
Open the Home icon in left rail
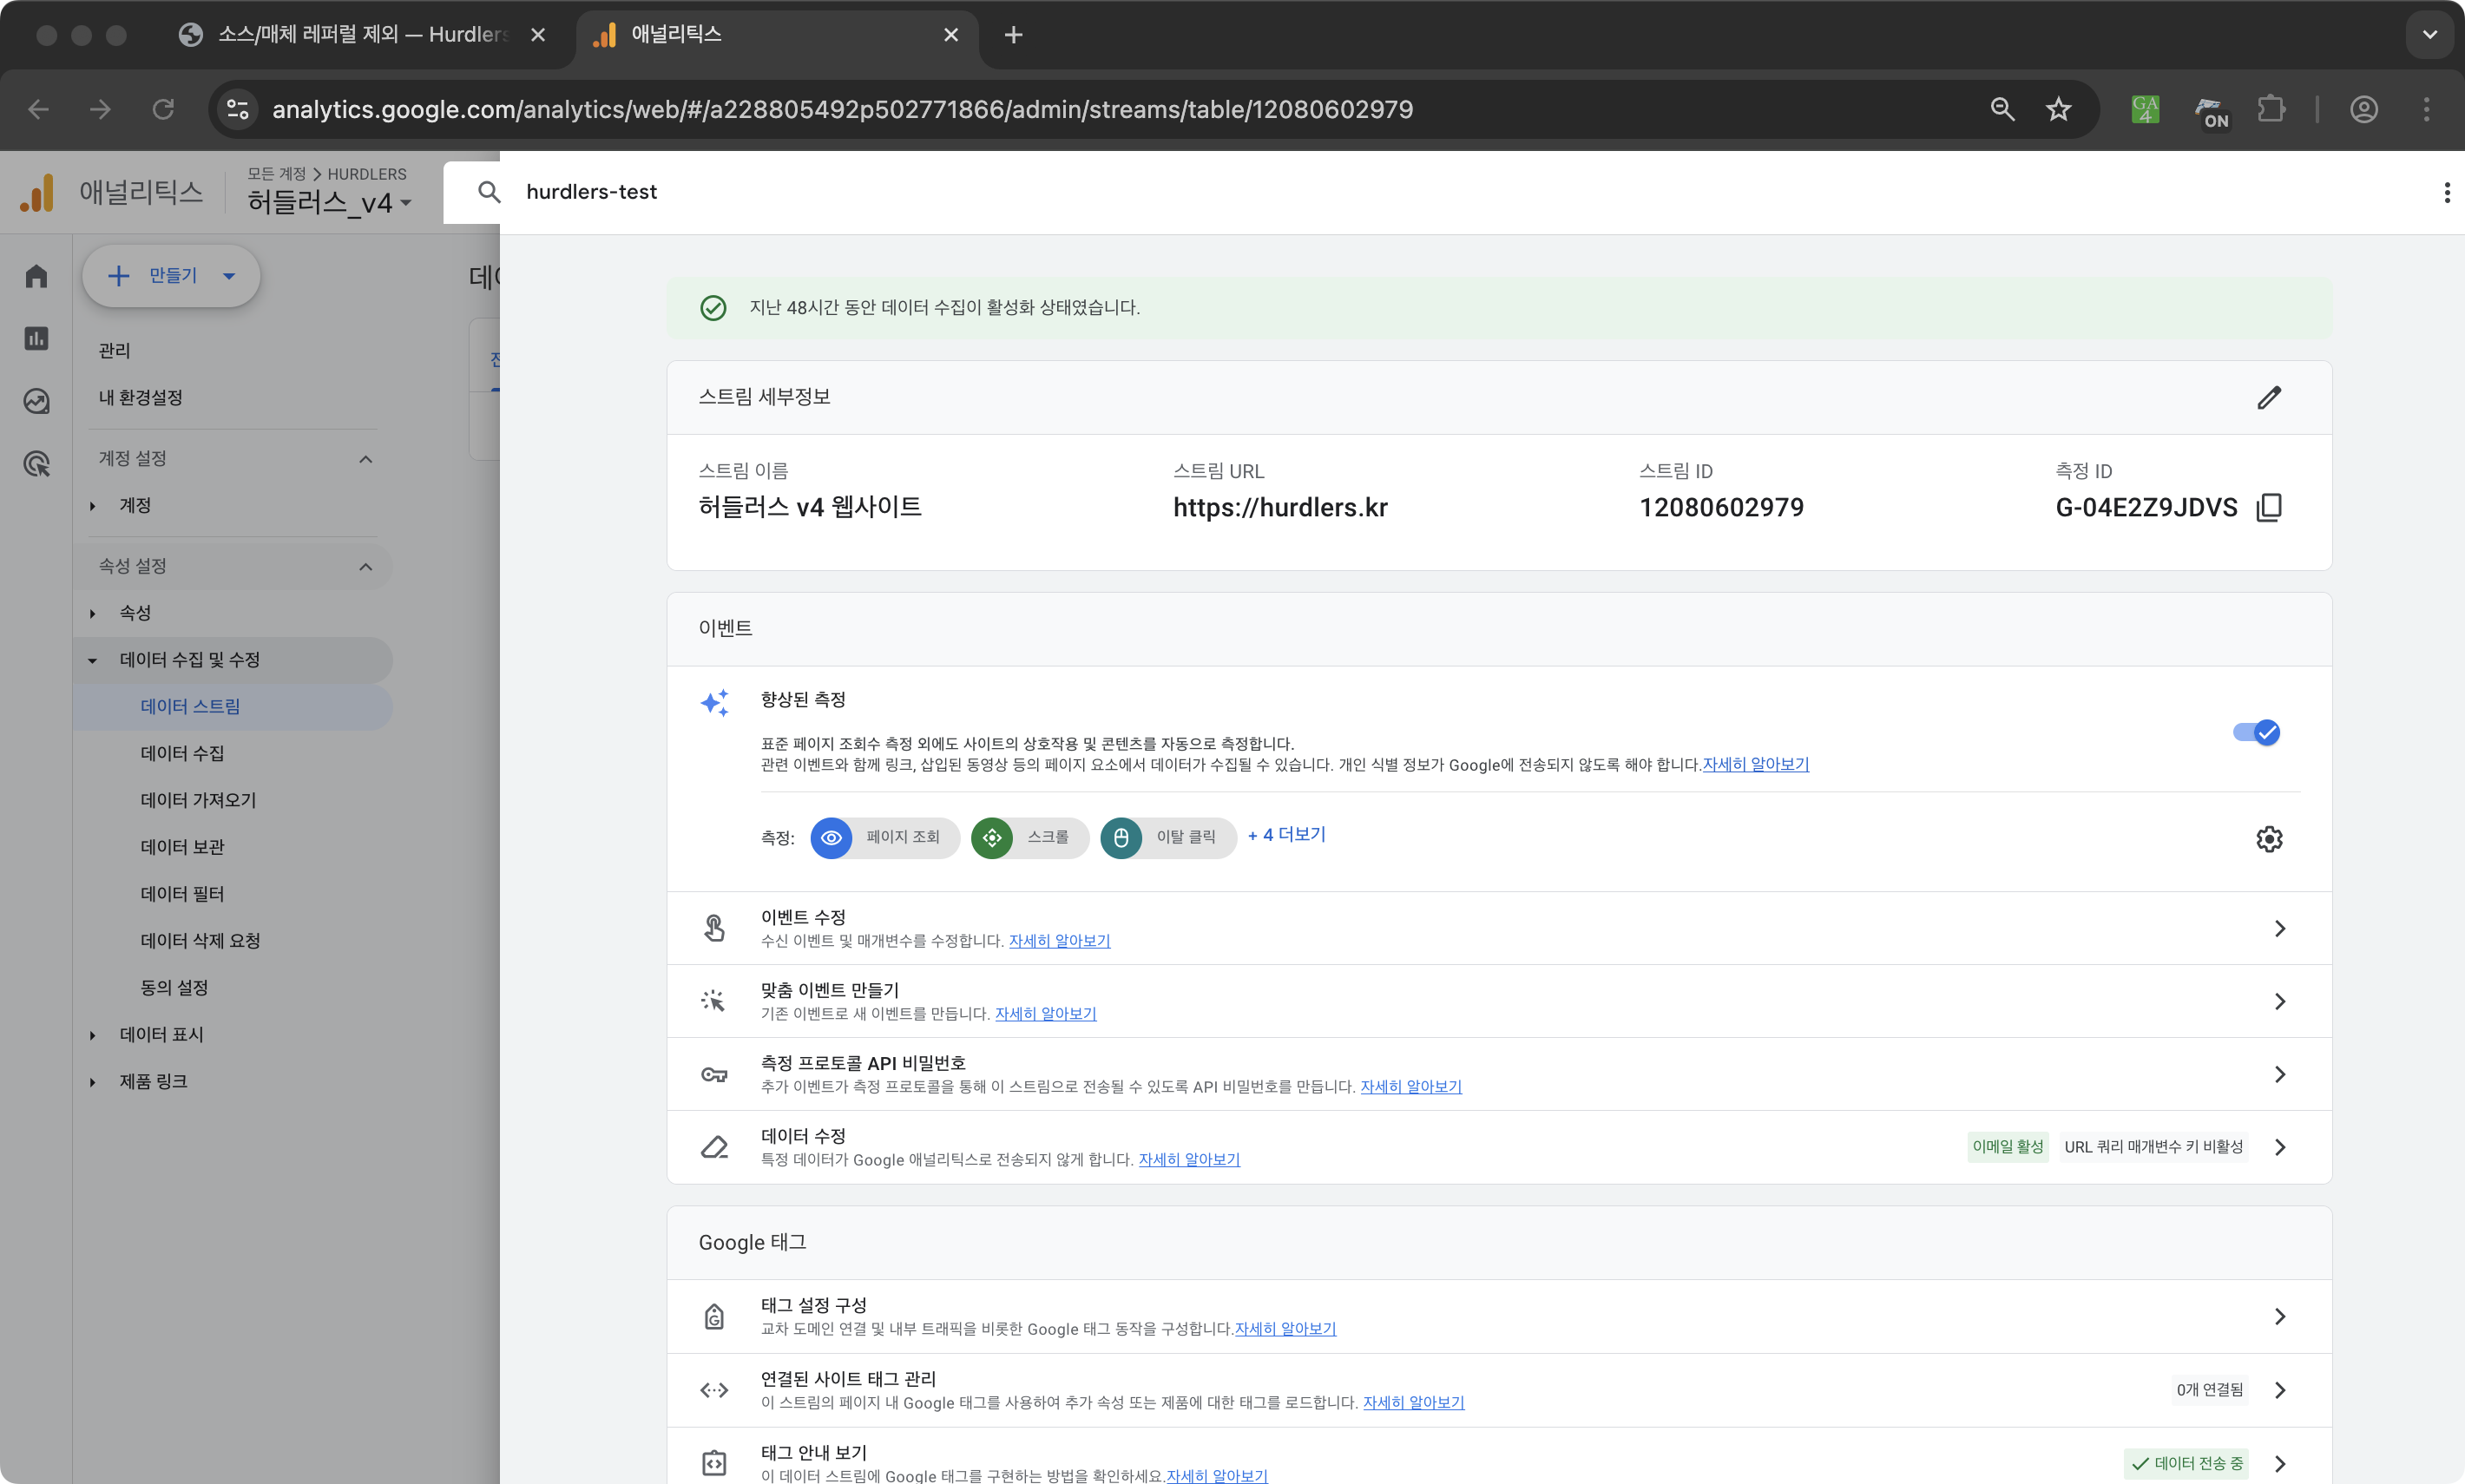coord(36,276)
